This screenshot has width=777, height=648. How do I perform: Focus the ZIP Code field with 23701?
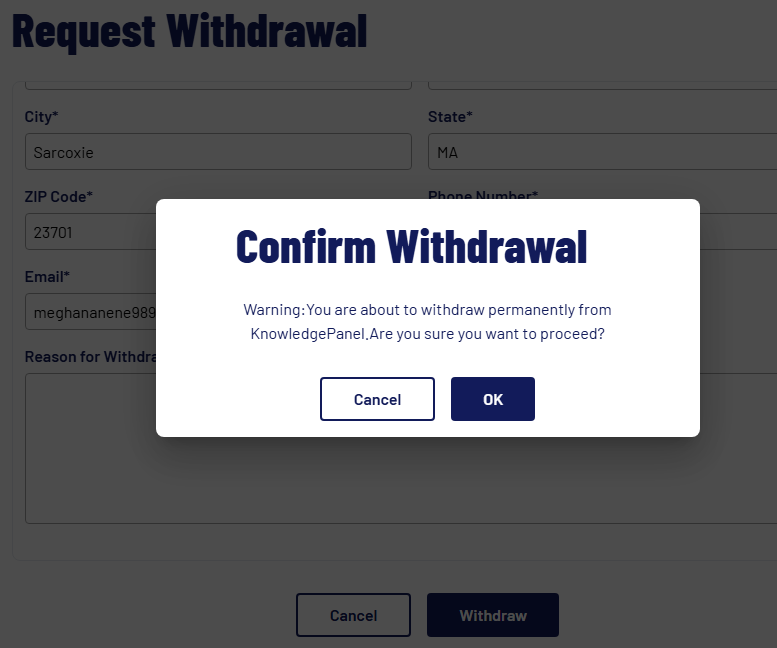click(x=90, y=232)
